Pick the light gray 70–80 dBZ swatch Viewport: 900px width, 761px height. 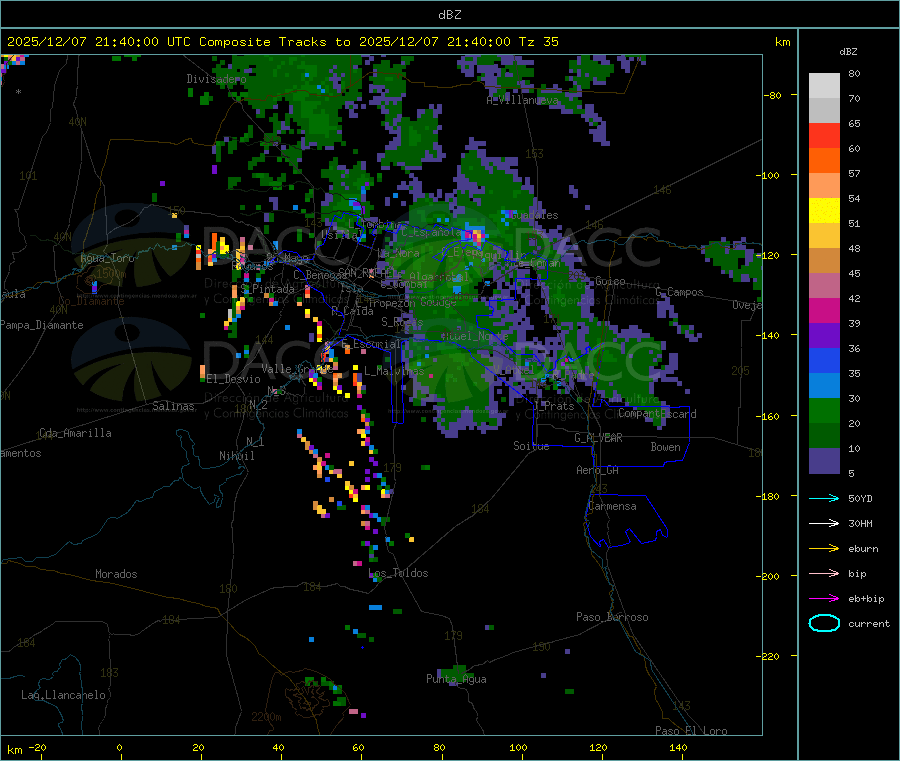(x=824, y=86)
